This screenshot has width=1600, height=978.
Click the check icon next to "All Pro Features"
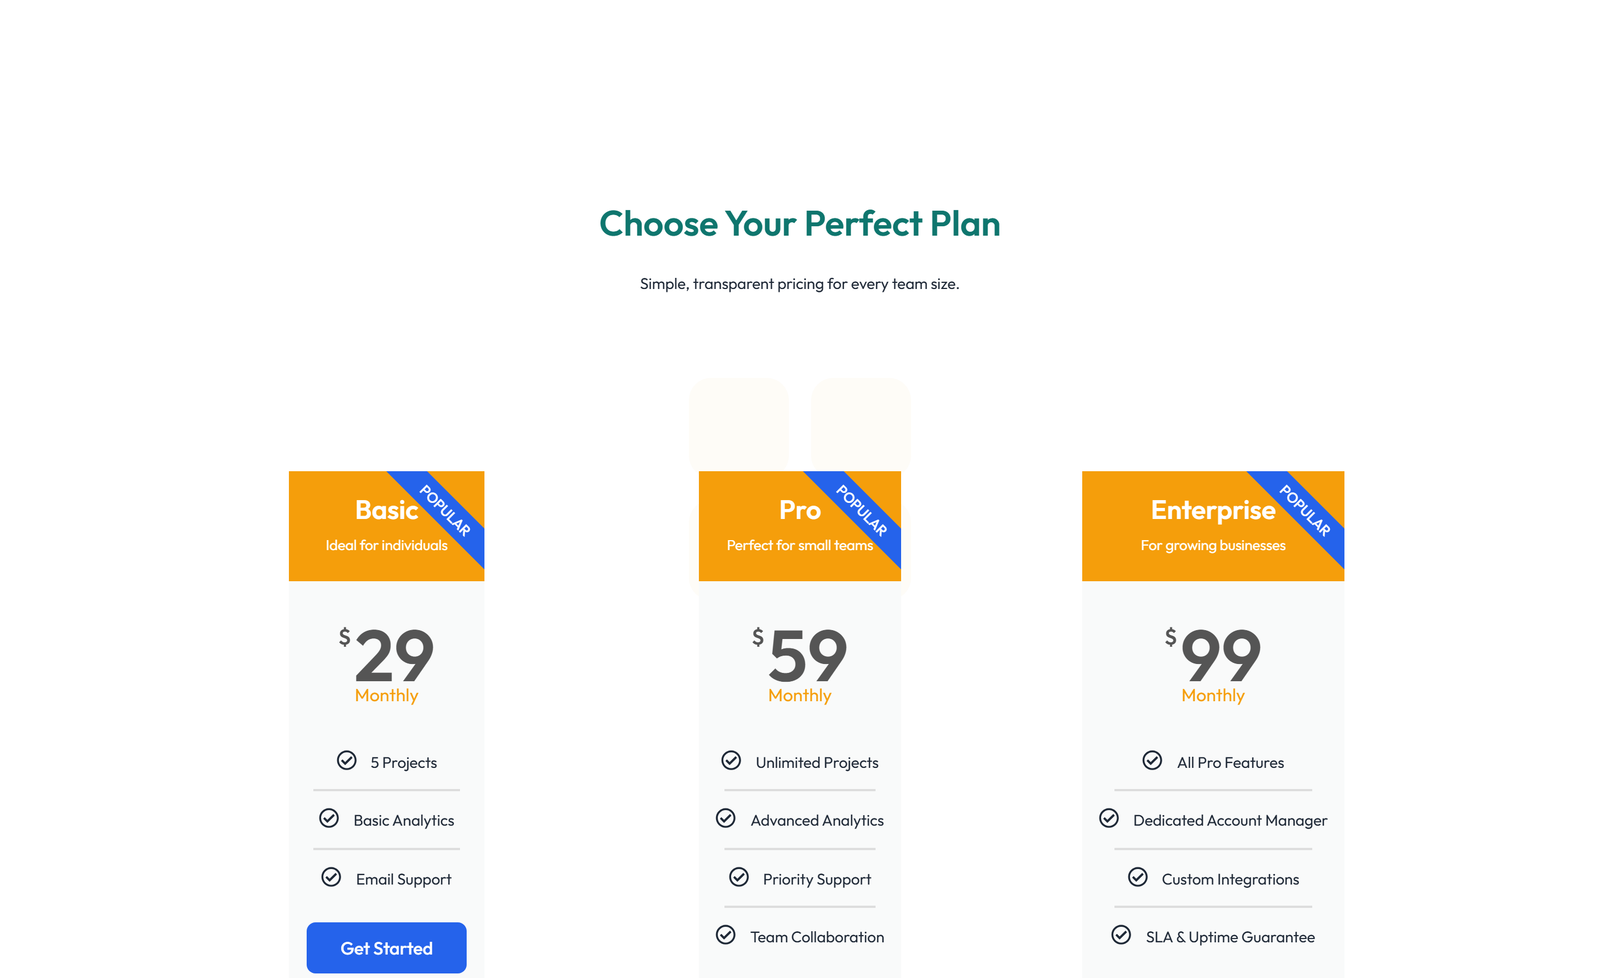pos(1153,760)
